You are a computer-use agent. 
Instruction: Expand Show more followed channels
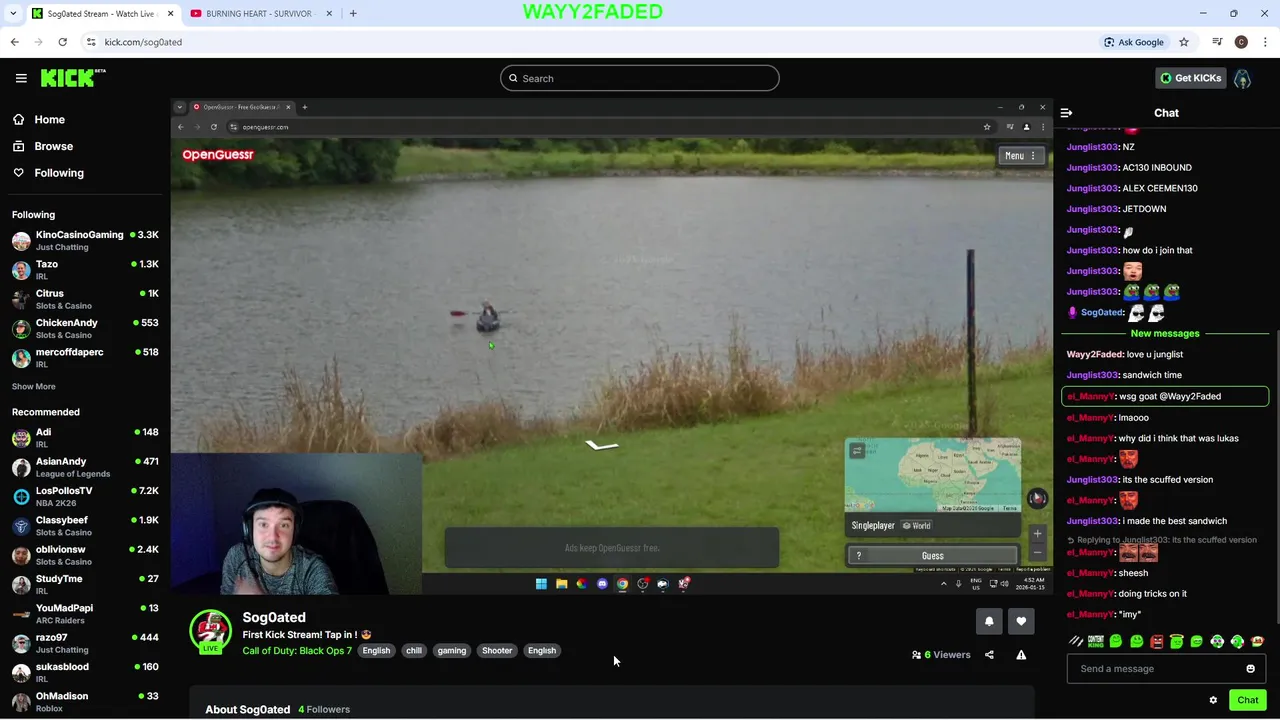pos(33,386)
